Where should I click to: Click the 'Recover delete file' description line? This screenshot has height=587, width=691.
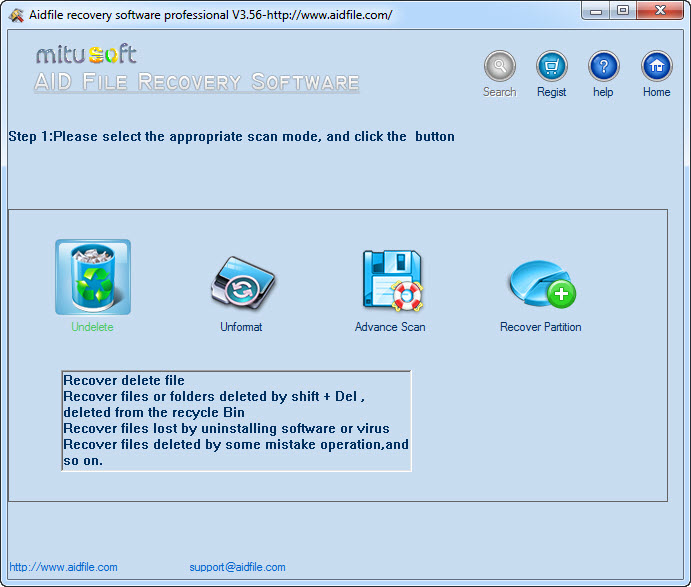pos(124,380)
